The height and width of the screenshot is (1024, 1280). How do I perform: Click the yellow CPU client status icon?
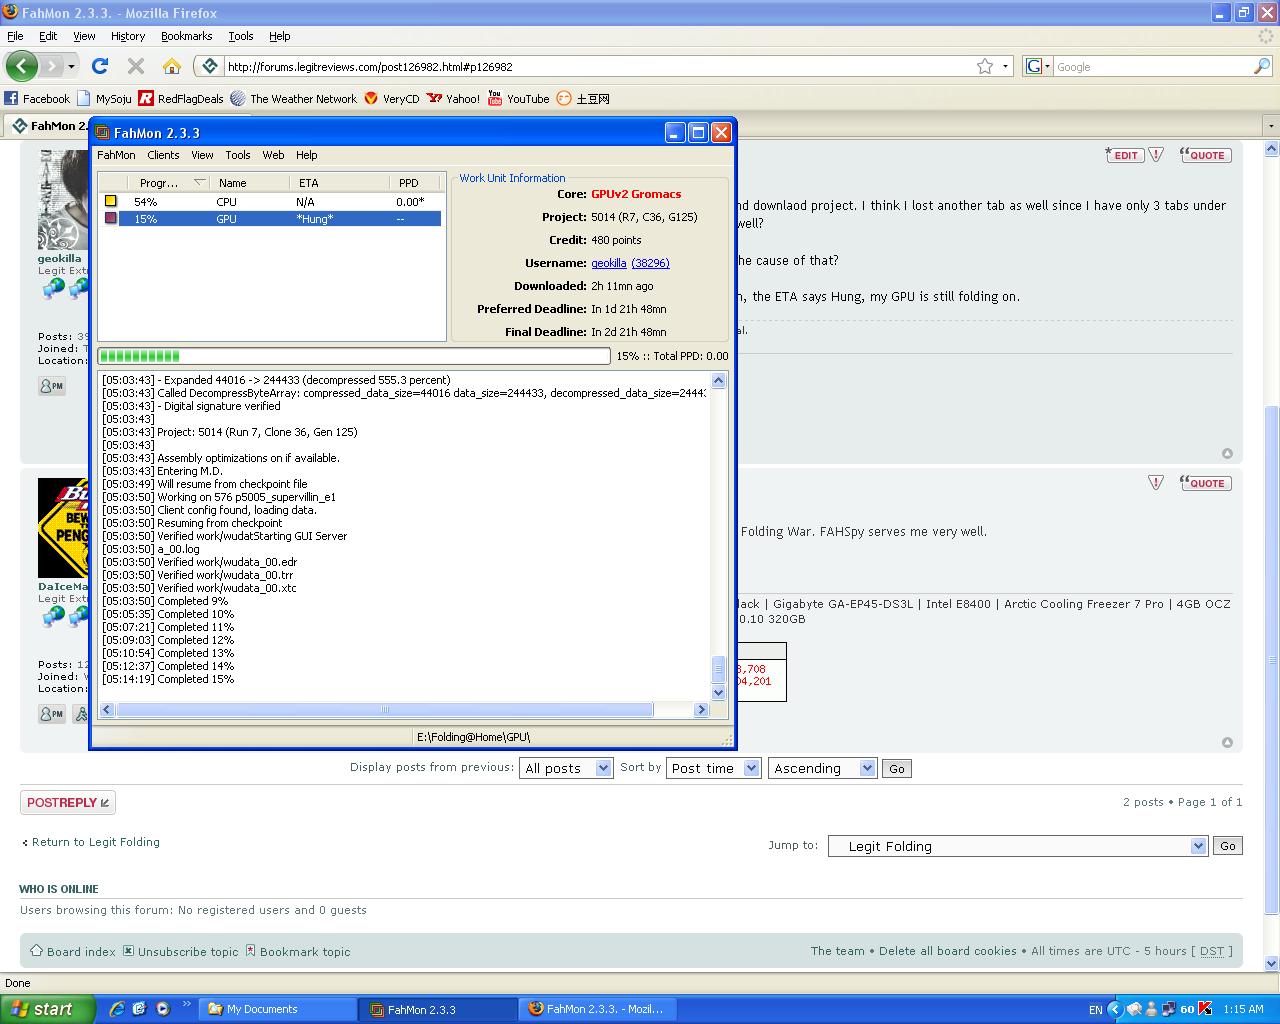coord(111,201)
